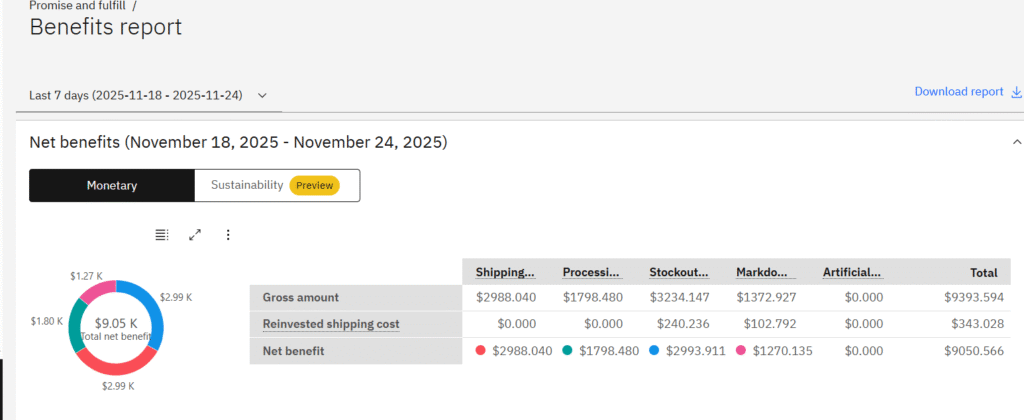The height and width of the screenshot is (420, 1024).
Task: Collapse the Net benefits section chevron
Action: pyautogui.click(x=1017, y=143)
